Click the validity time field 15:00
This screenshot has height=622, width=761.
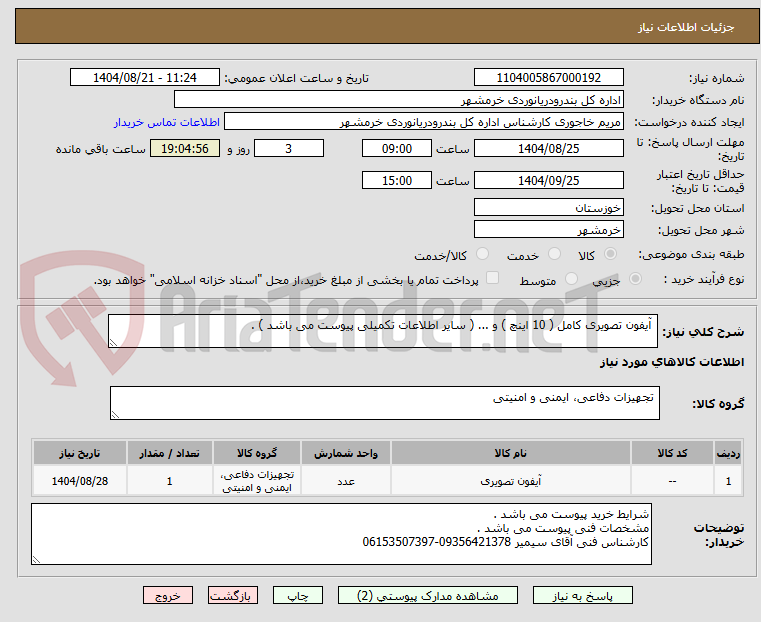(397, 180)
